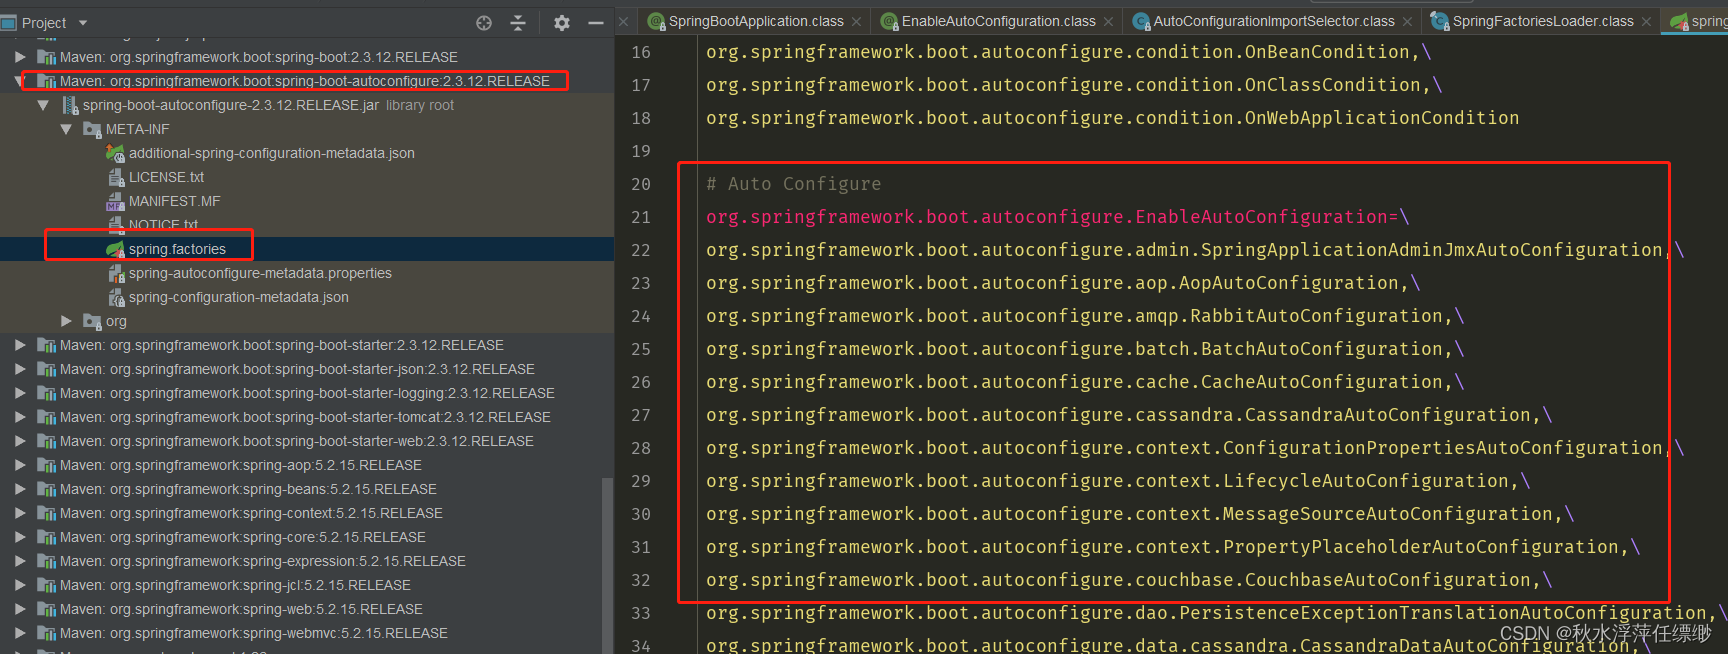This screenshot has height=654, width=1728.
Task: Click the Project tool window icon
Action: pos(9,23)
